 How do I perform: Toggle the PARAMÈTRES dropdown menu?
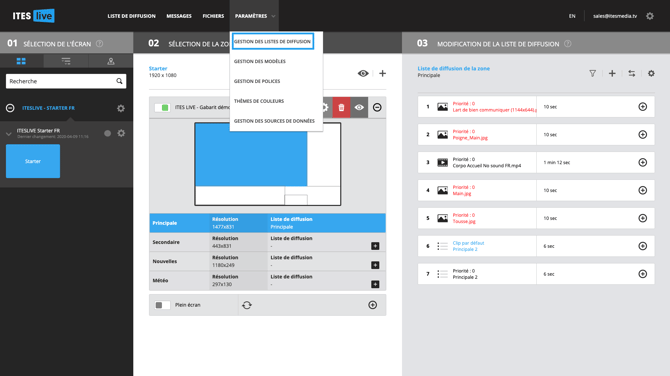coord(254,16)
